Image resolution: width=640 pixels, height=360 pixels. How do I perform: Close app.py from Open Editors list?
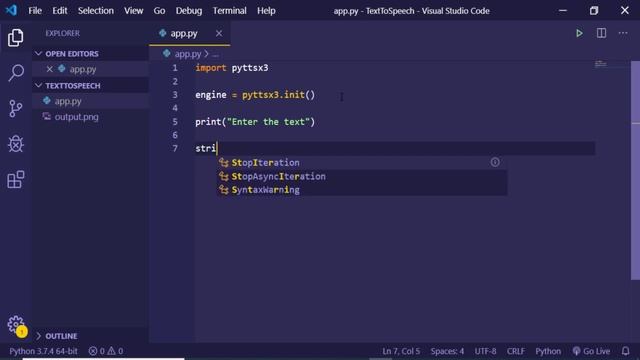click(49, 69)
